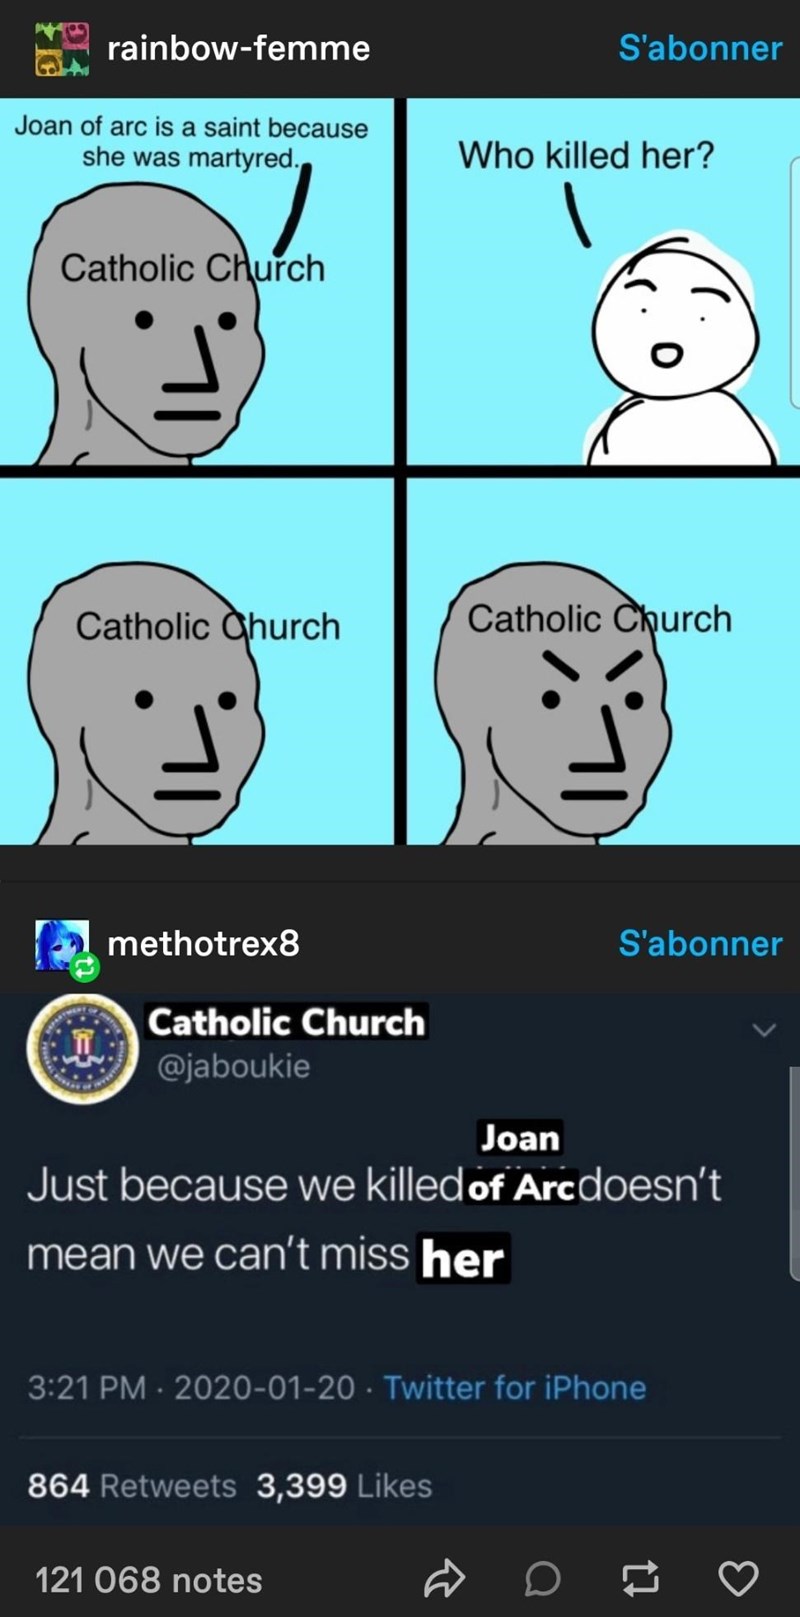
Task: Open the @jaboukie handle
Action: [x=234, y=1066]
